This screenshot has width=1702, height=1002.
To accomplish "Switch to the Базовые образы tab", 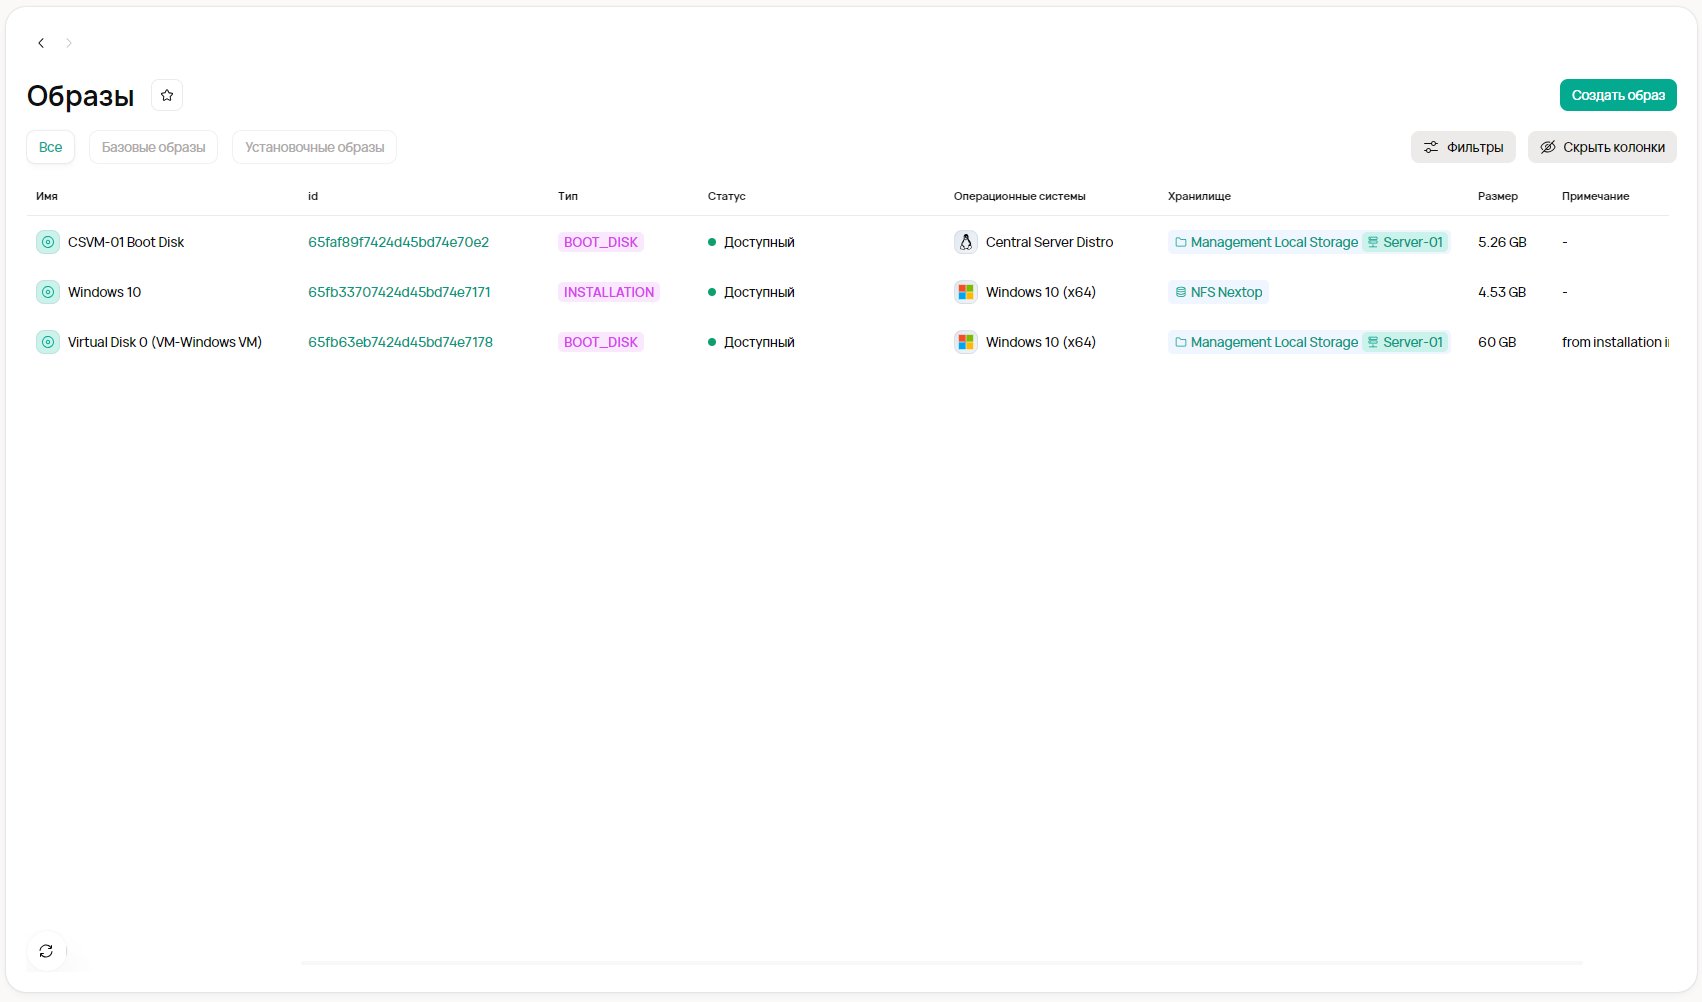I will tap(153, 147).
